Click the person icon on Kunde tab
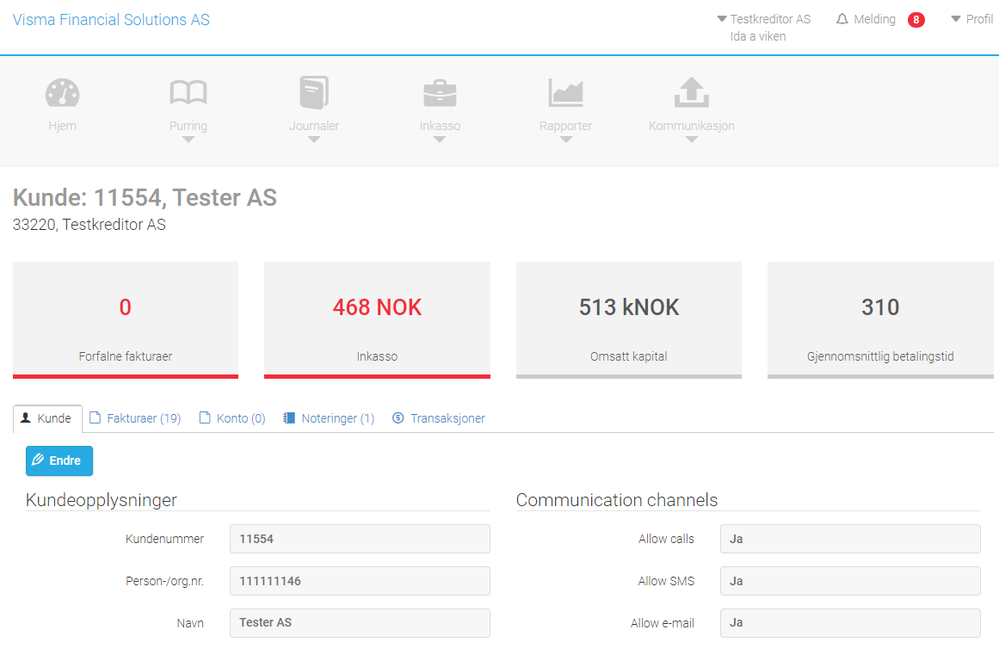The width and height of the screenshot is (999, 662). tap(25, 418)
